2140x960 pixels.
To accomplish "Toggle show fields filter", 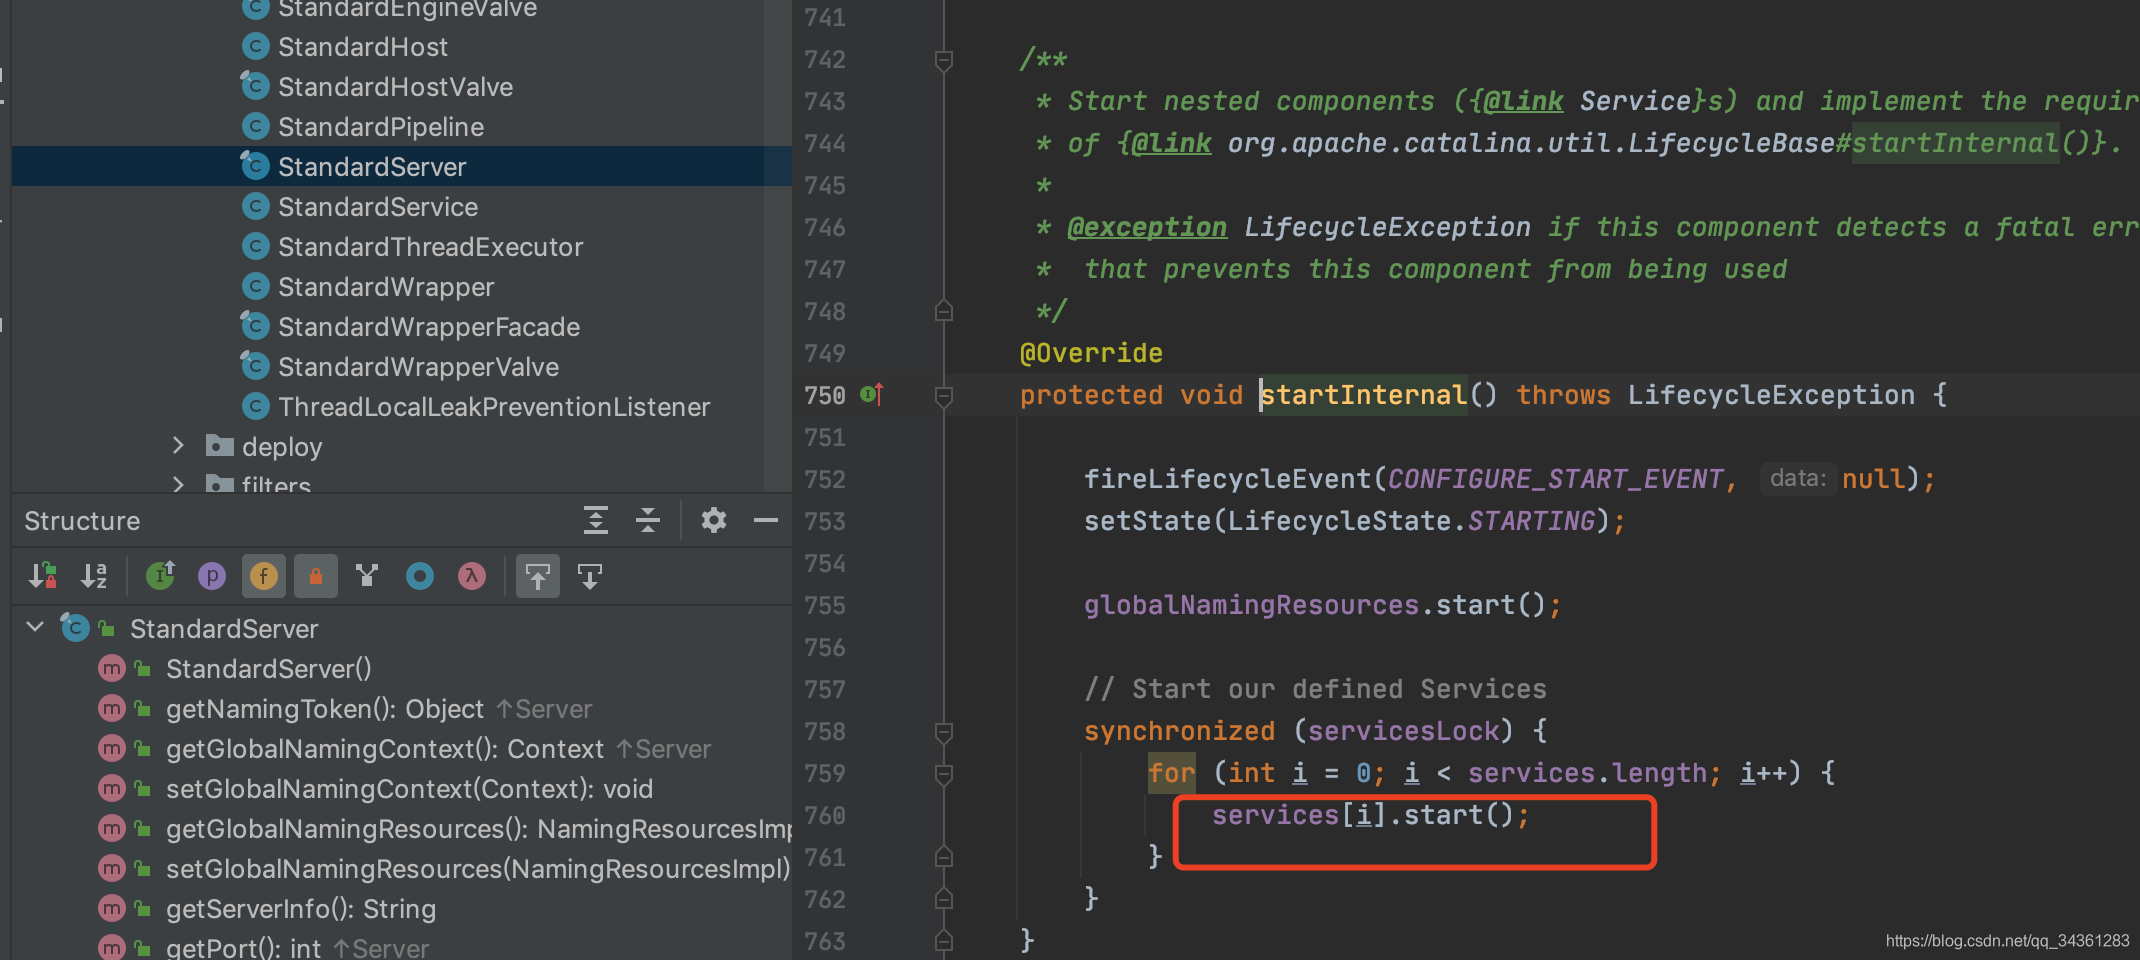I will coord(264,576).
